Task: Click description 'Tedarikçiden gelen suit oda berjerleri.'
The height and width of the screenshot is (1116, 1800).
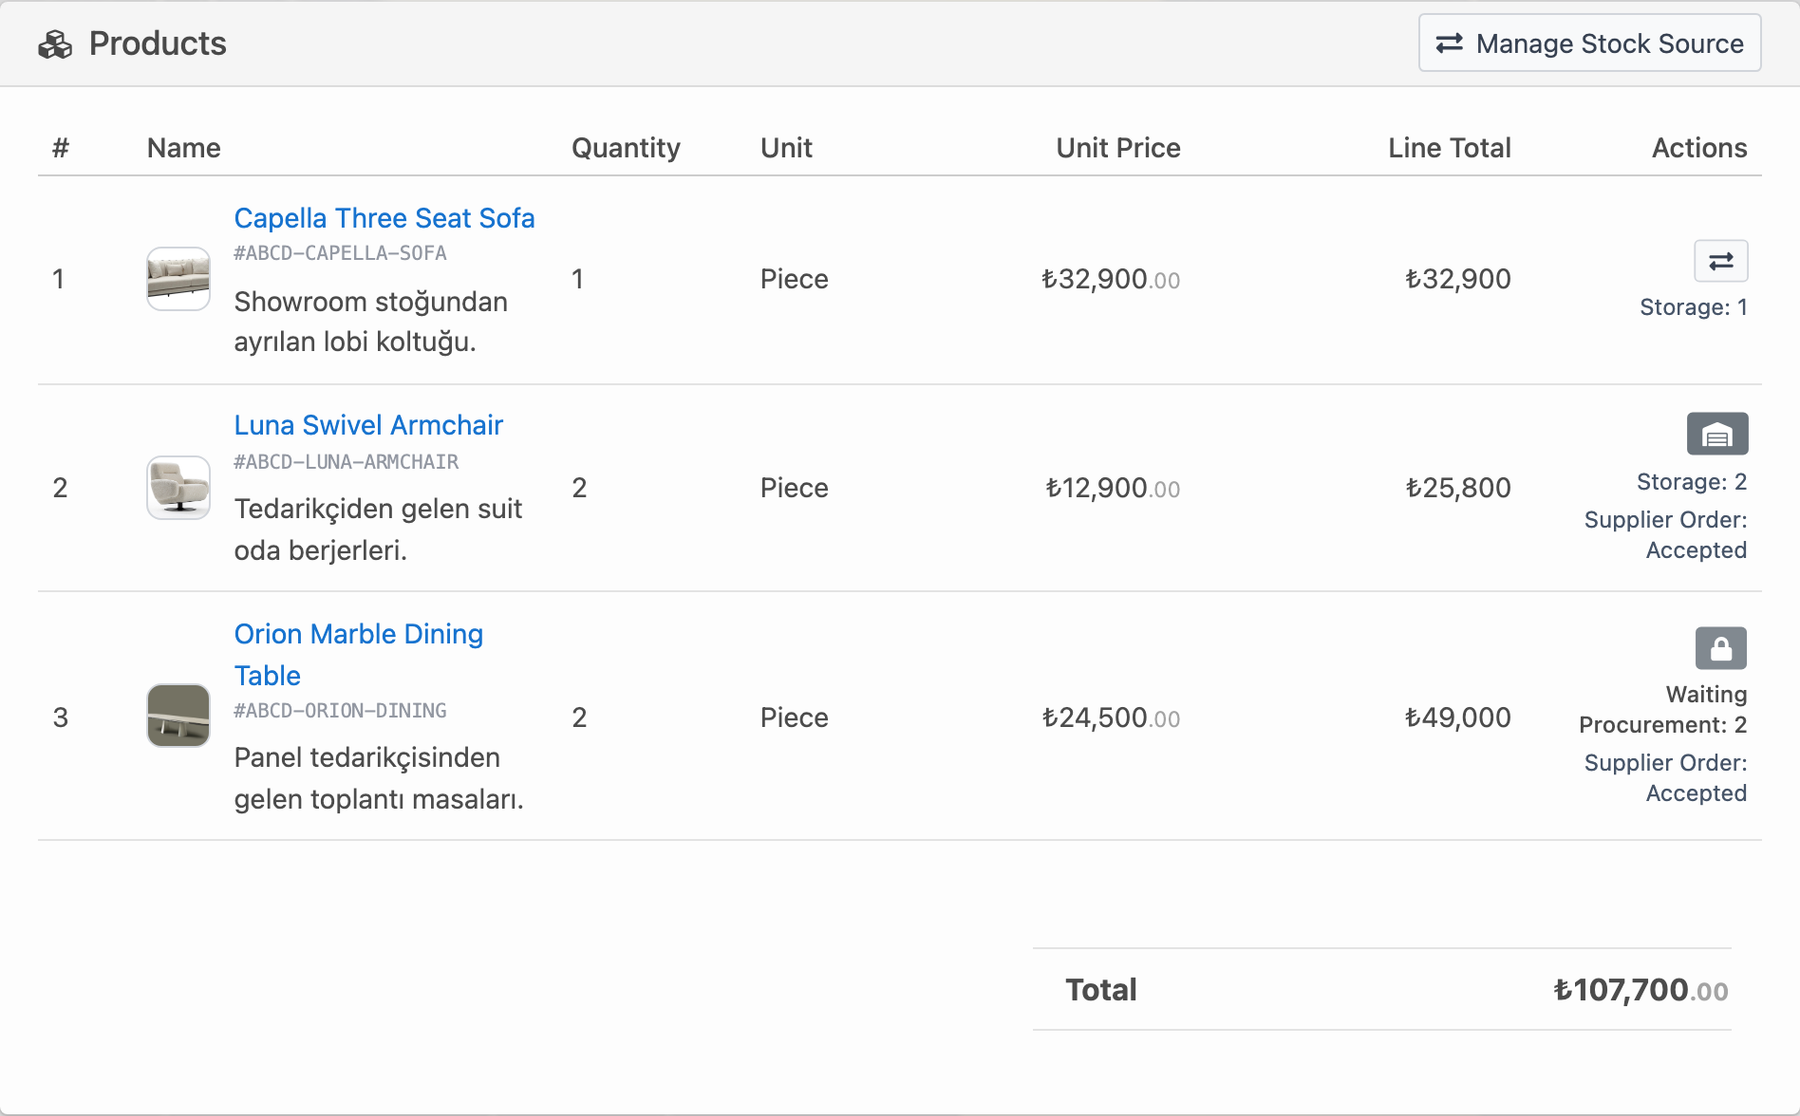Action: point(378,529)
